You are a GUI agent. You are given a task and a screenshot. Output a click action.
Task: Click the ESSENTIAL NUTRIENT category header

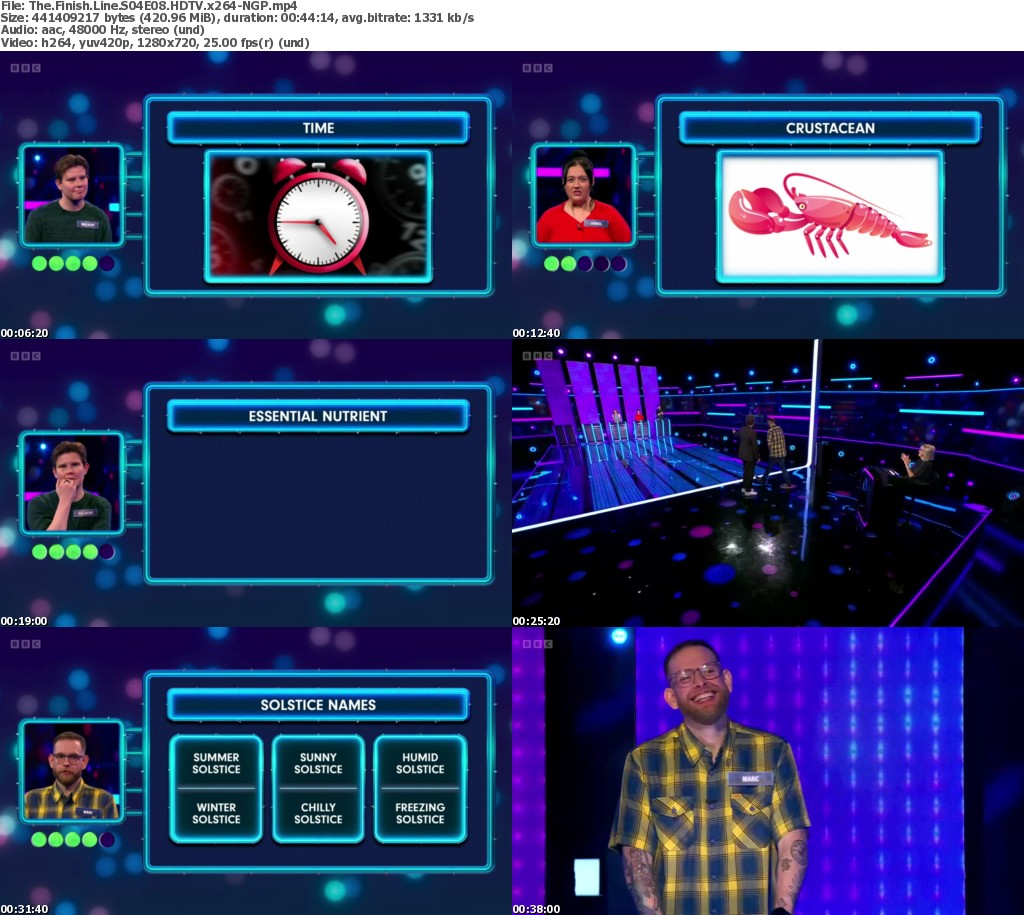point(318,416)
